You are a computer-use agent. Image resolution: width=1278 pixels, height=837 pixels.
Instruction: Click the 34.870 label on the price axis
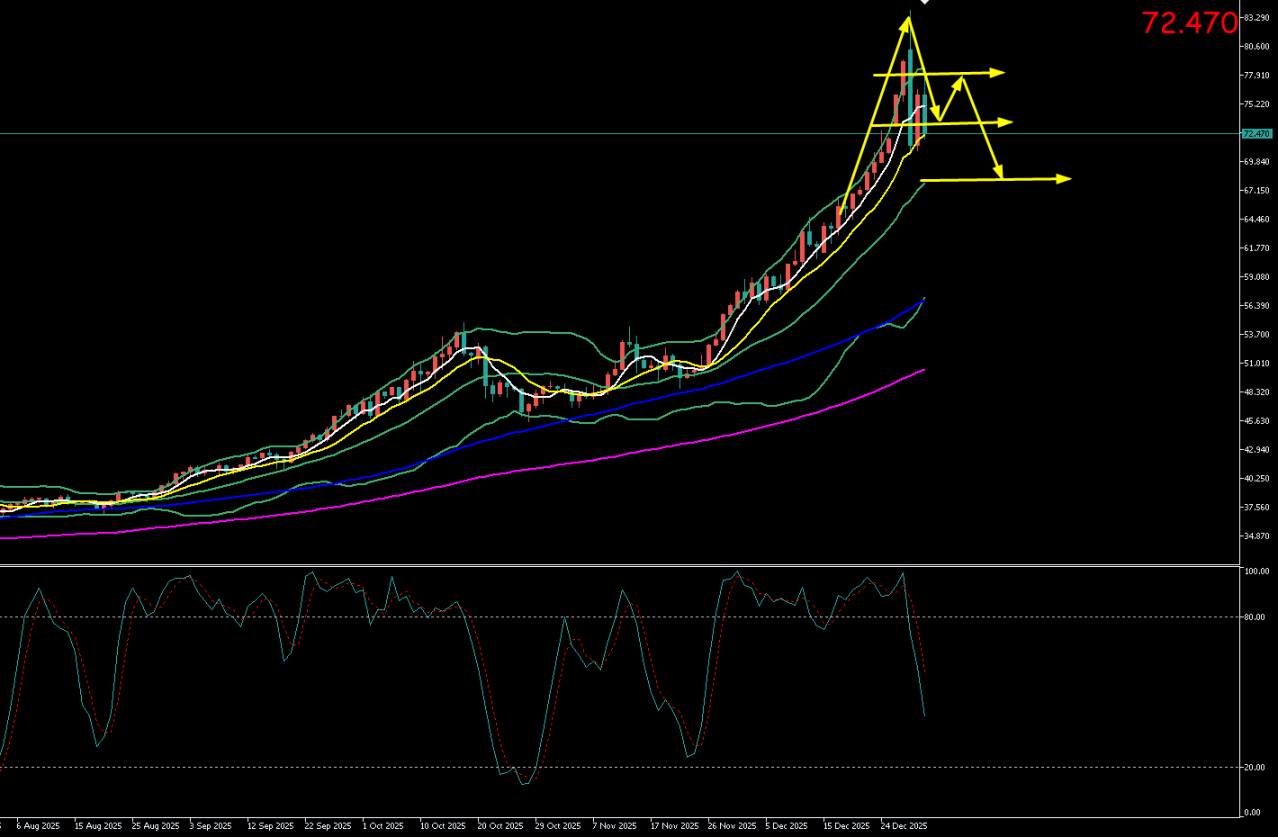[x=1256, y=537]
